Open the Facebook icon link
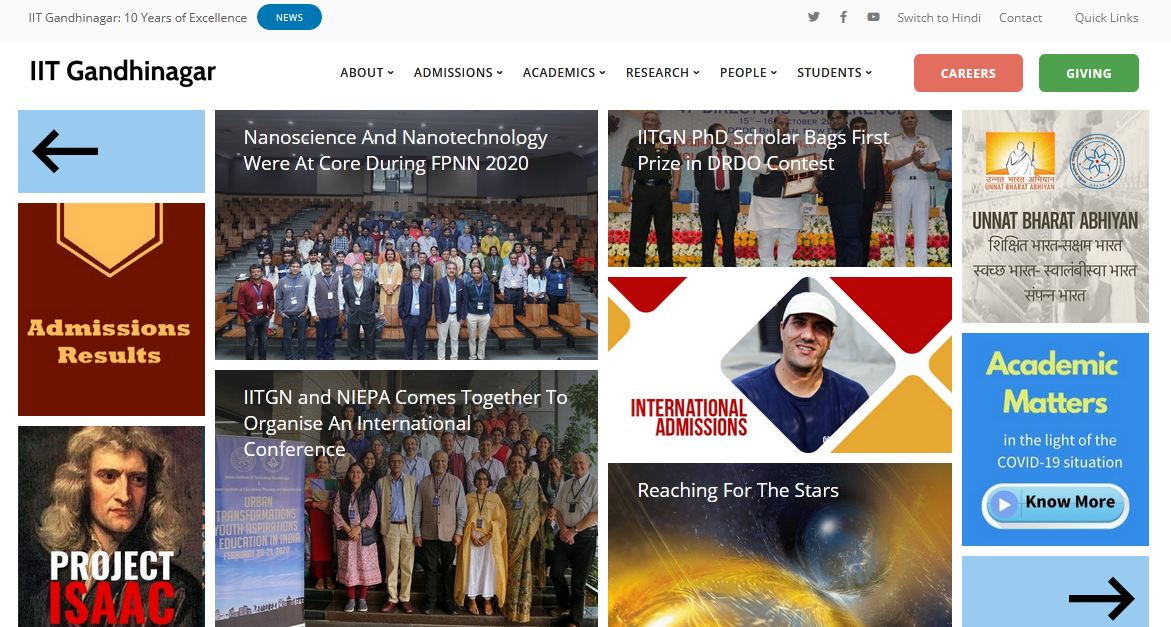Screen dimensions: 1171x627 pos(843,17)
